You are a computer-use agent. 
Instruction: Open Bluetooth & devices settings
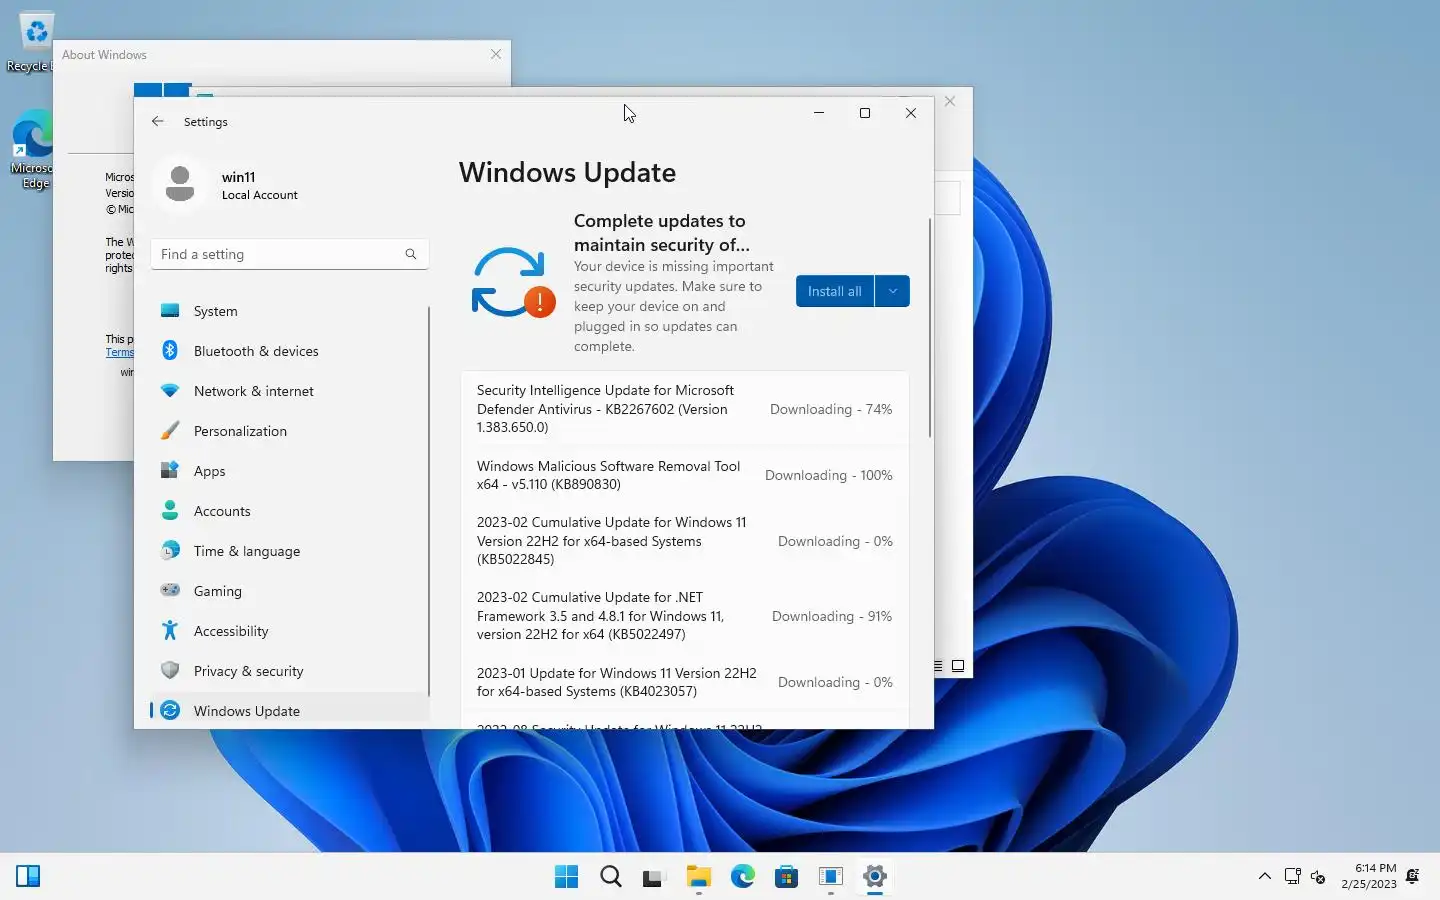290,351
